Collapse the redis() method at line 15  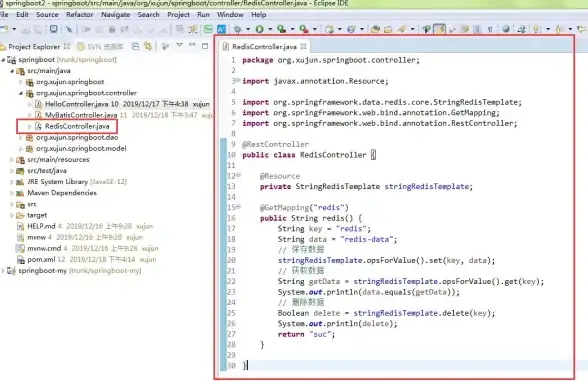pos(238,207)
